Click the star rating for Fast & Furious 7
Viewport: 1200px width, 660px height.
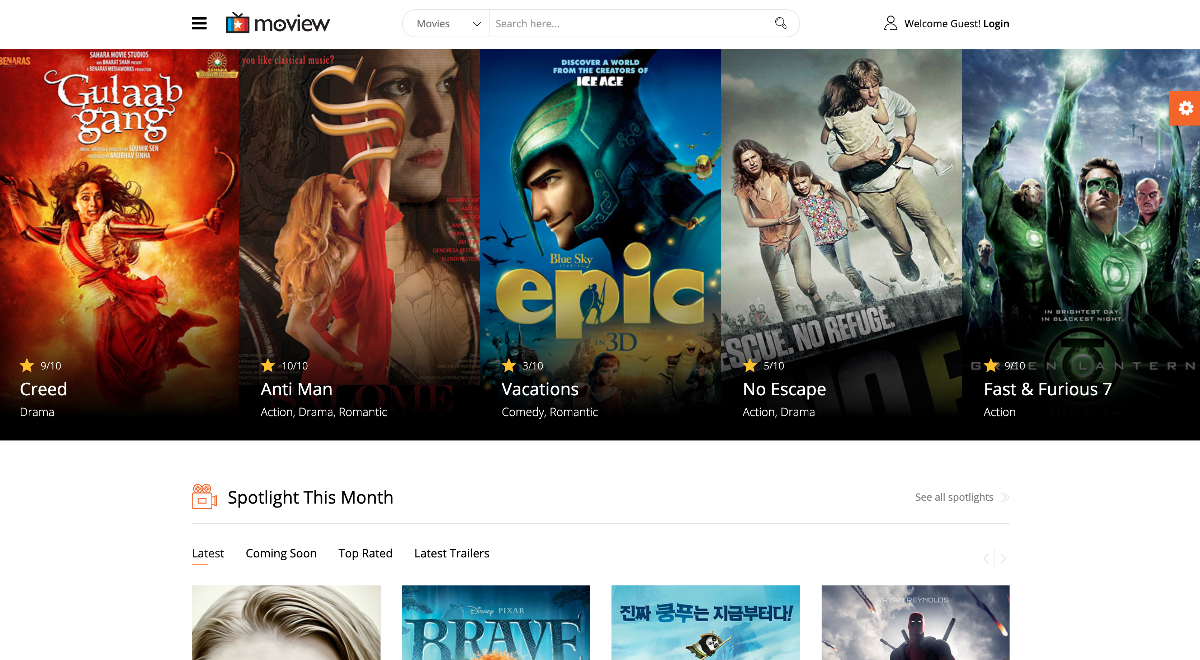(1005, 366)
